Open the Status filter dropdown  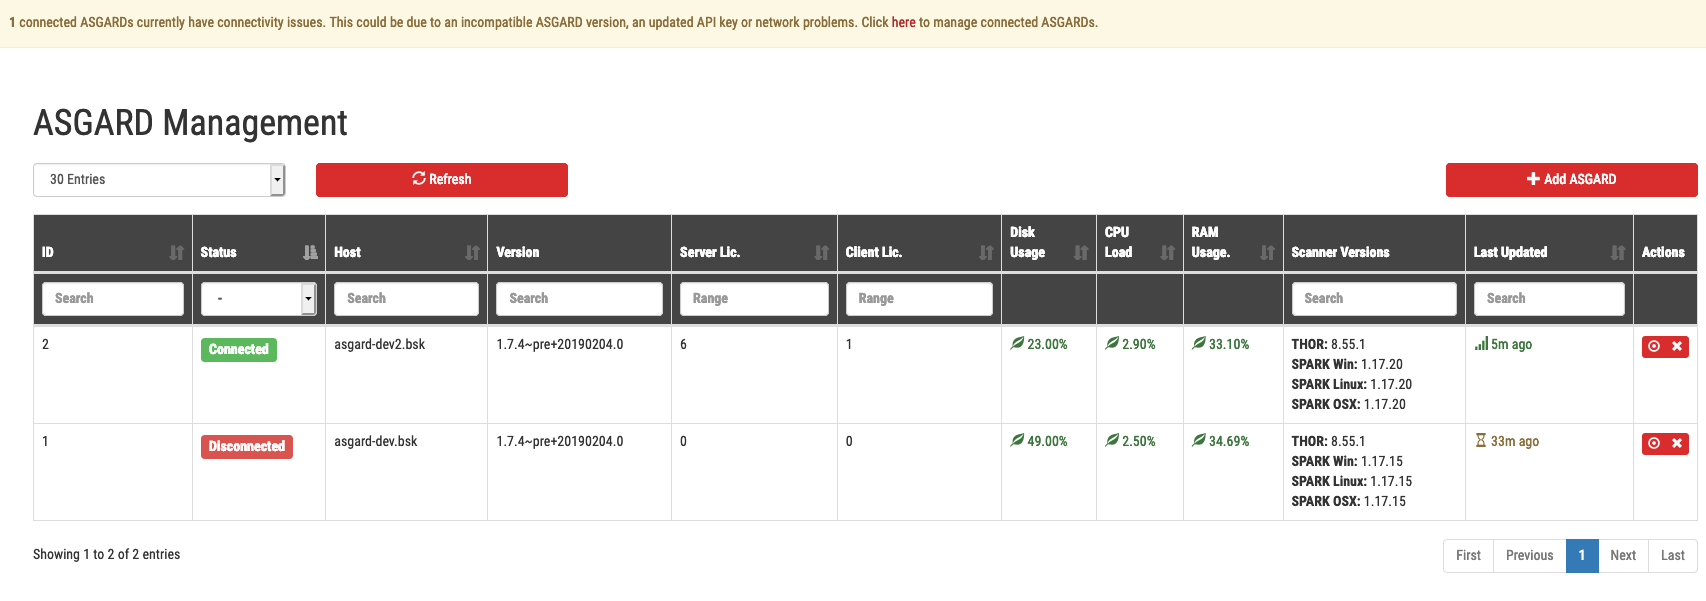coord(258,299)
